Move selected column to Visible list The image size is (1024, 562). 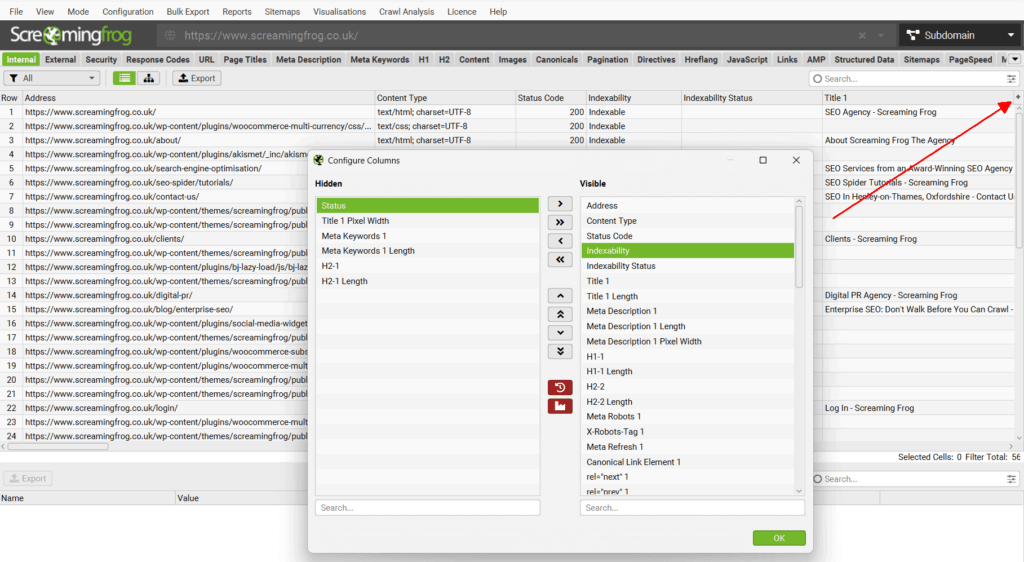(x=560, y=204)
